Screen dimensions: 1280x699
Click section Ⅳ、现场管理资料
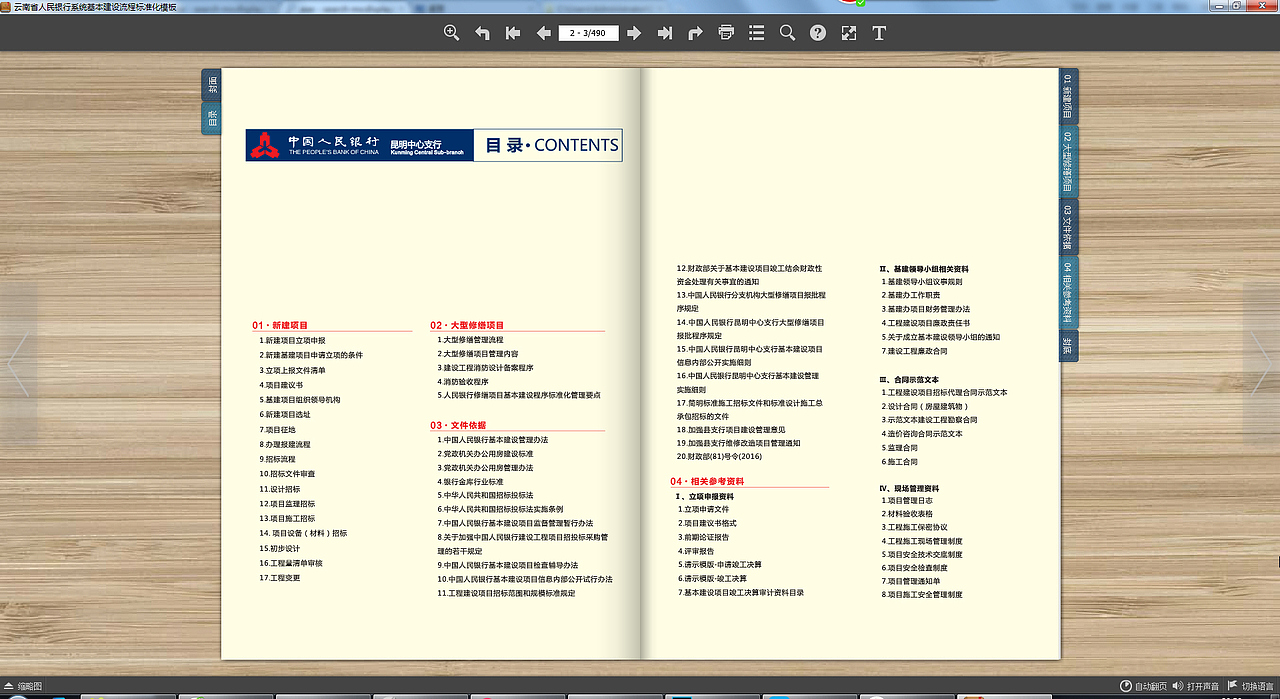coord(909,488)
